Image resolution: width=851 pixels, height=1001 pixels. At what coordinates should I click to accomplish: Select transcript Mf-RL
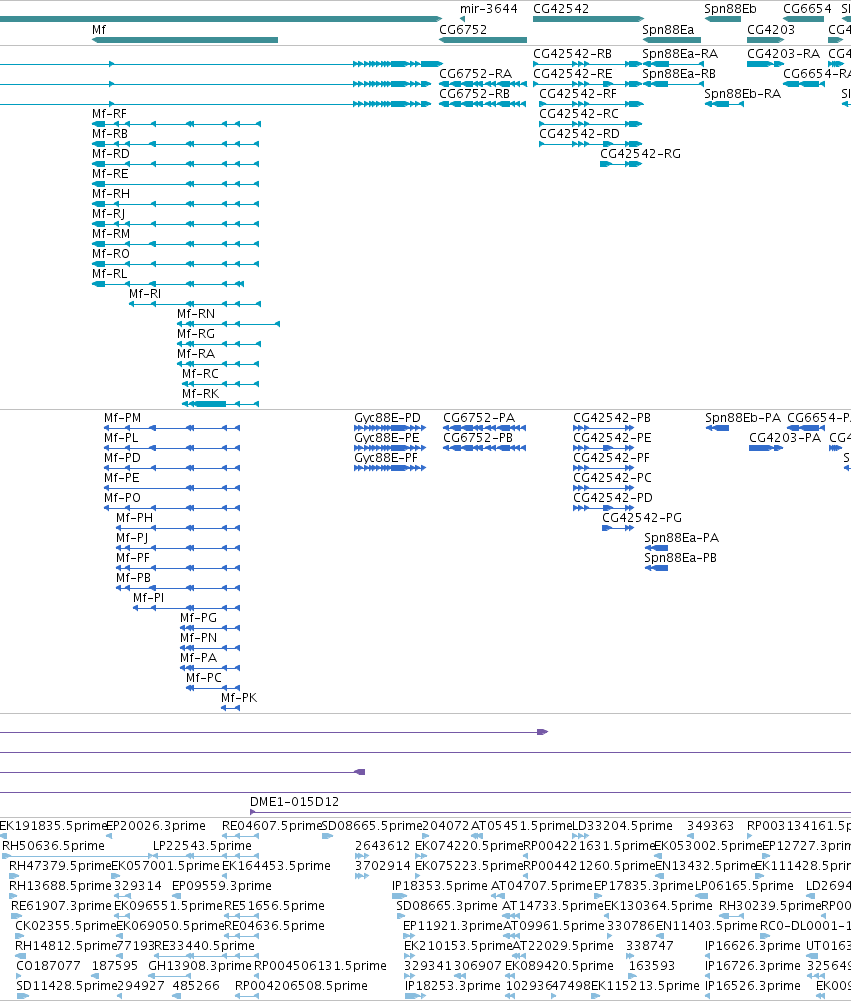pyautogui.click(x=169, y=284)
